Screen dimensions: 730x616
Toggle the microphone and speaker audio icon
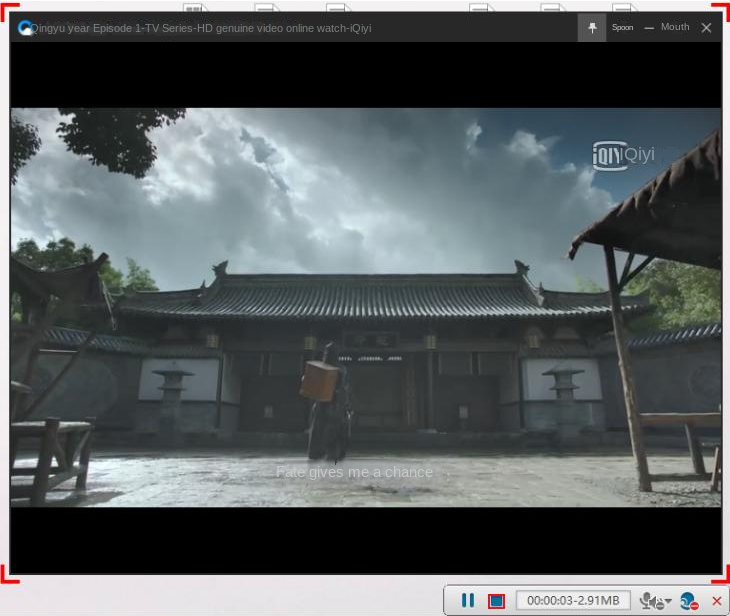[650, 600]
